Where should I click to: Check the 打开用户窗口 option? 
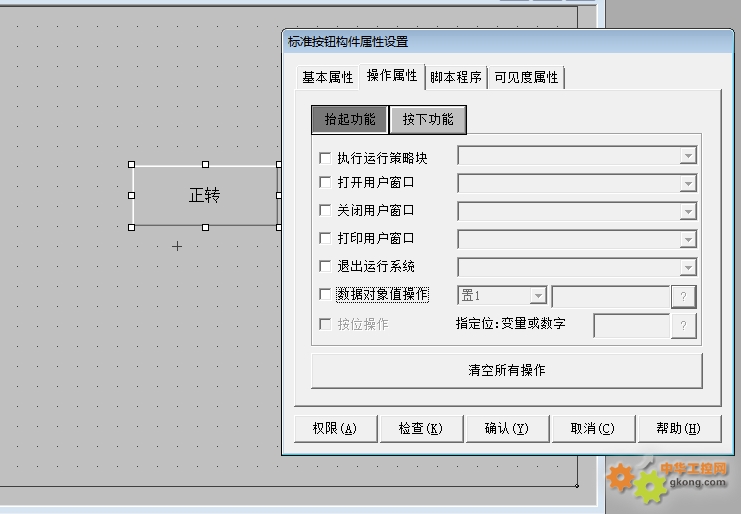click(x=325, y=182)
